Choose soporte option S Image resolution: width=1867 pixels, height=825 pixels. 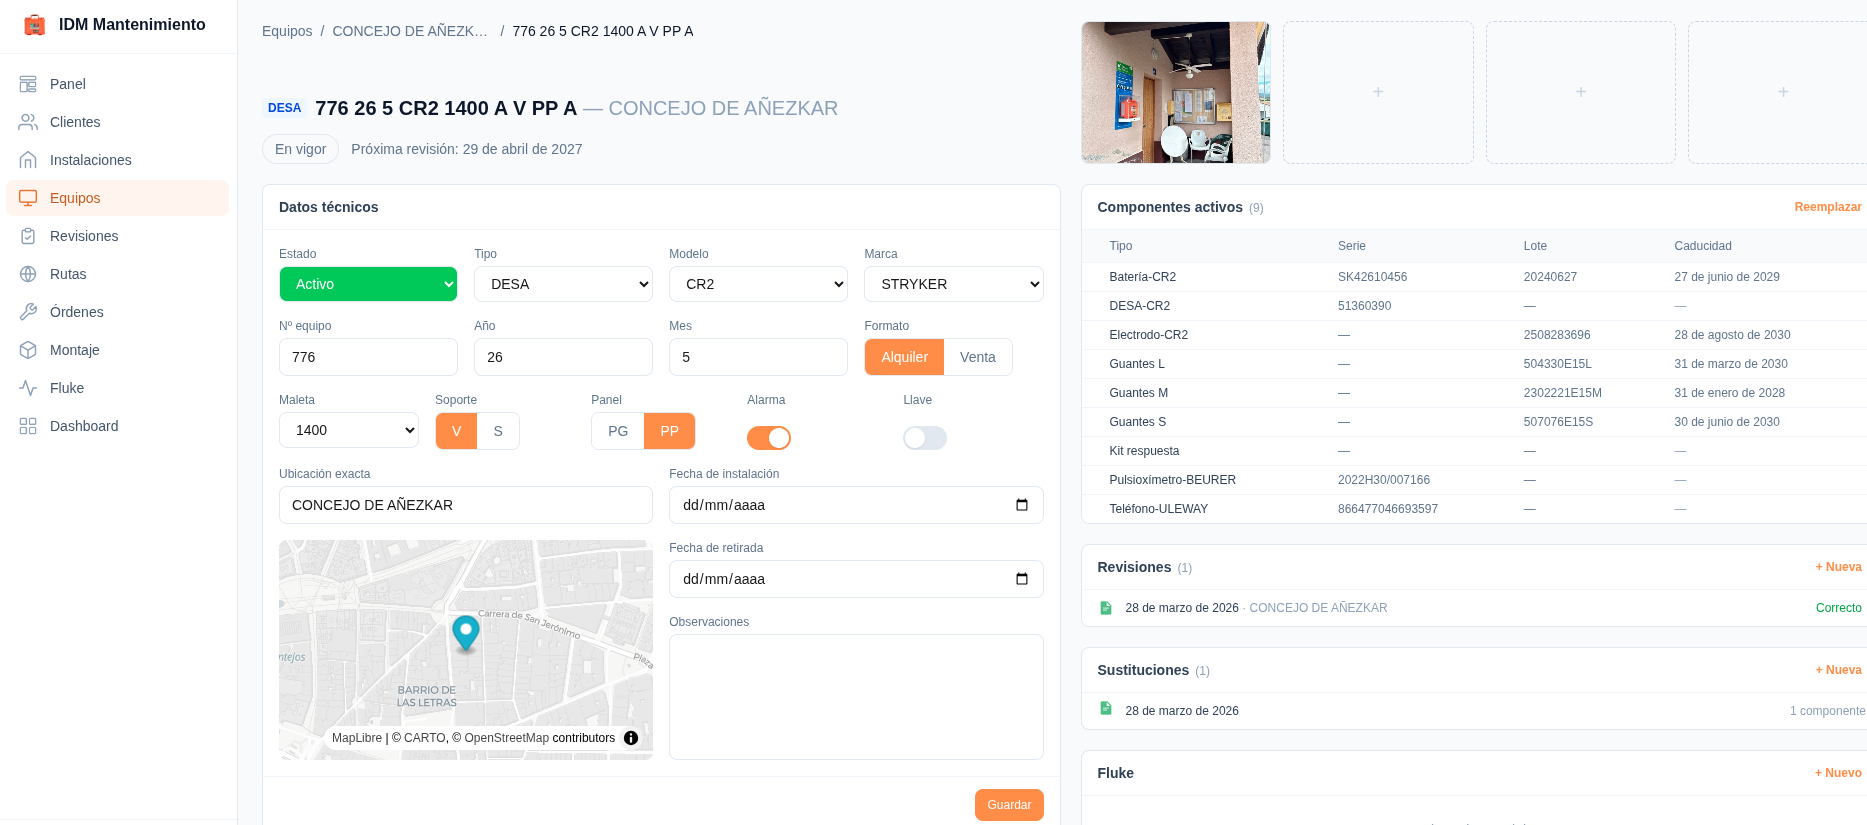tap(498, 431)
